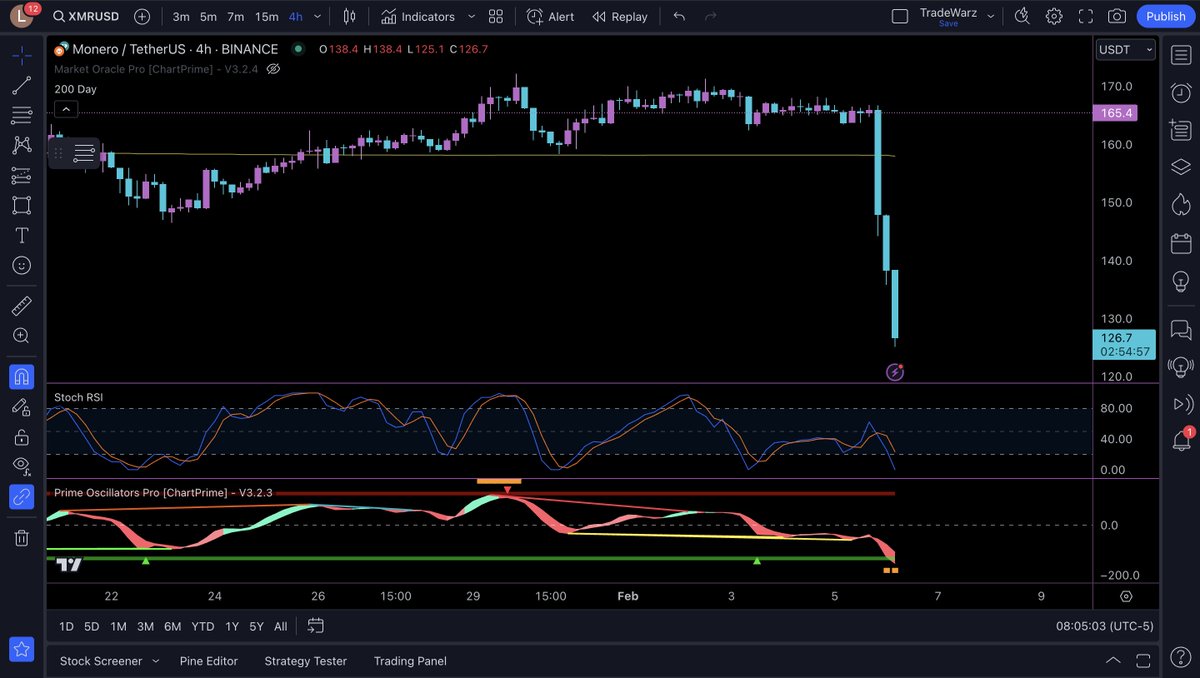
Task: Select the 4h timeframe
Action: point(296,16)
